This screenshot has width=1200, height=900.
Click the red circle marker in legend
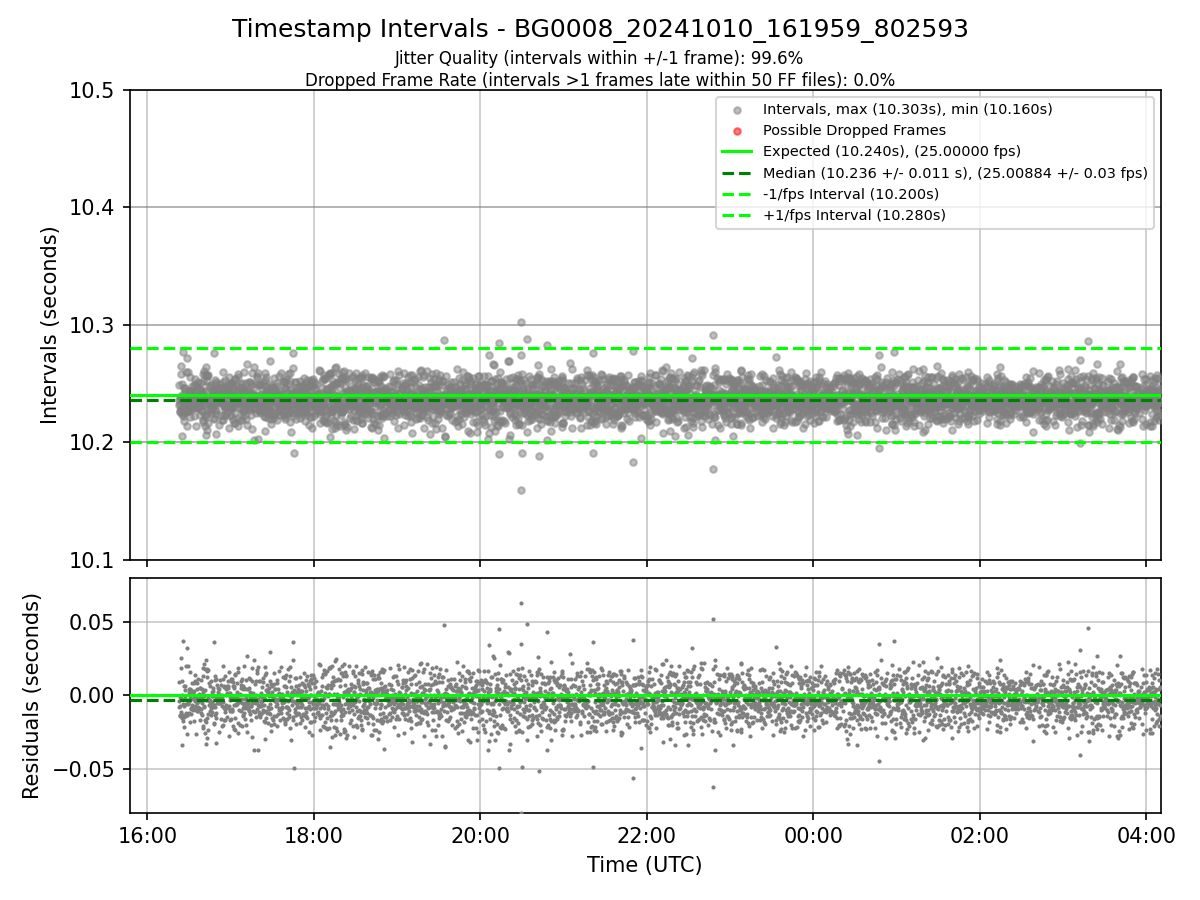point(737,131)
